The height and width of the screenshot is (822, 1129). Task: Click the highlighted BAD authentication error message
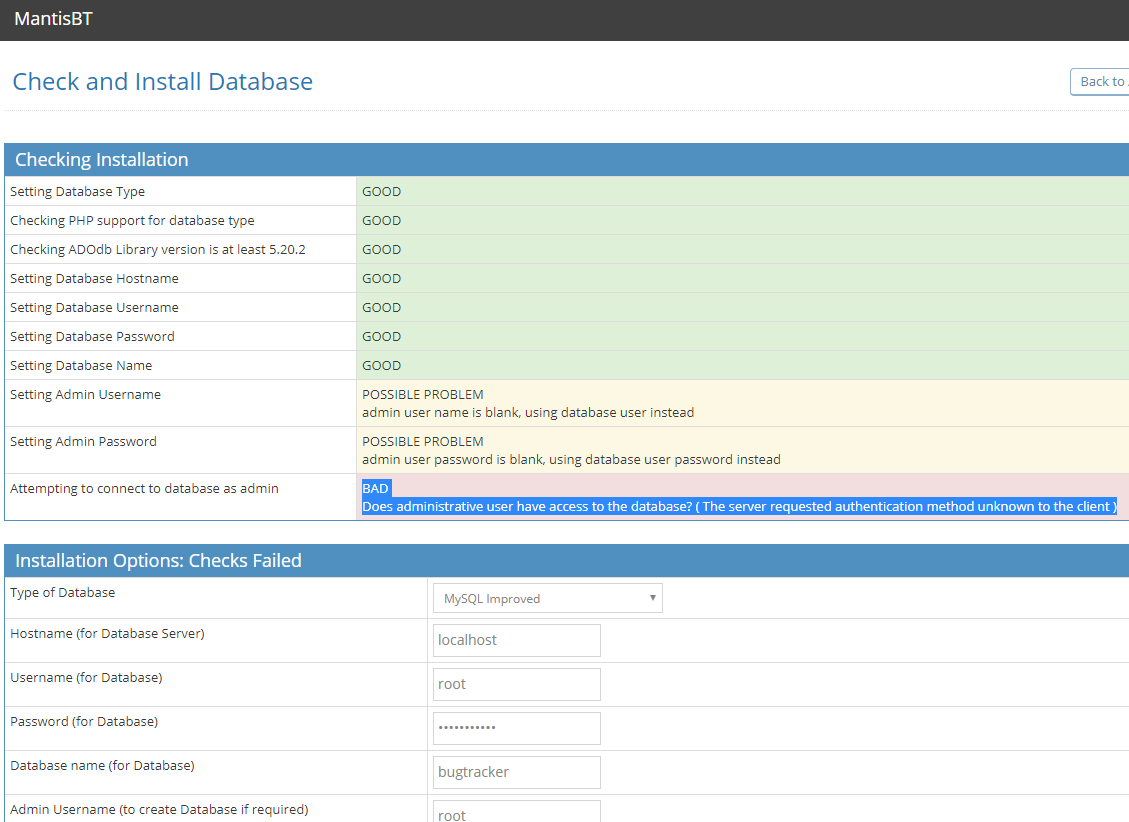(x=738, y=507)
